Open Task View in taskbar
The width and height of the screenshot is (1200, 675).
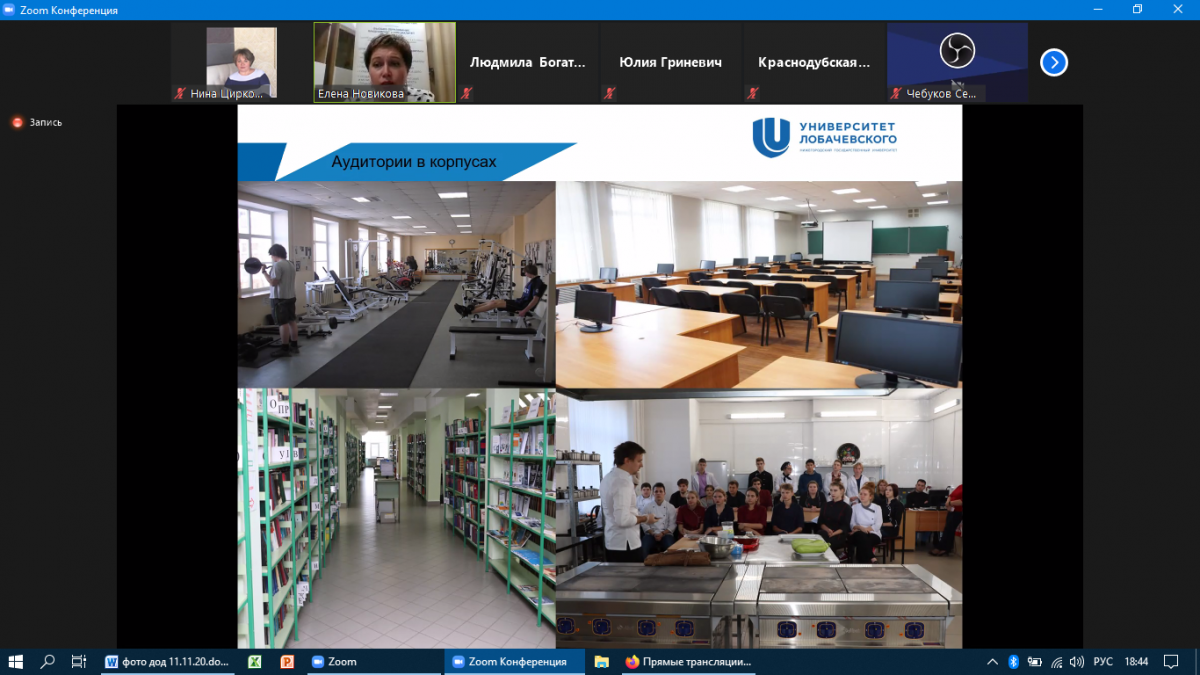point(79,661)
